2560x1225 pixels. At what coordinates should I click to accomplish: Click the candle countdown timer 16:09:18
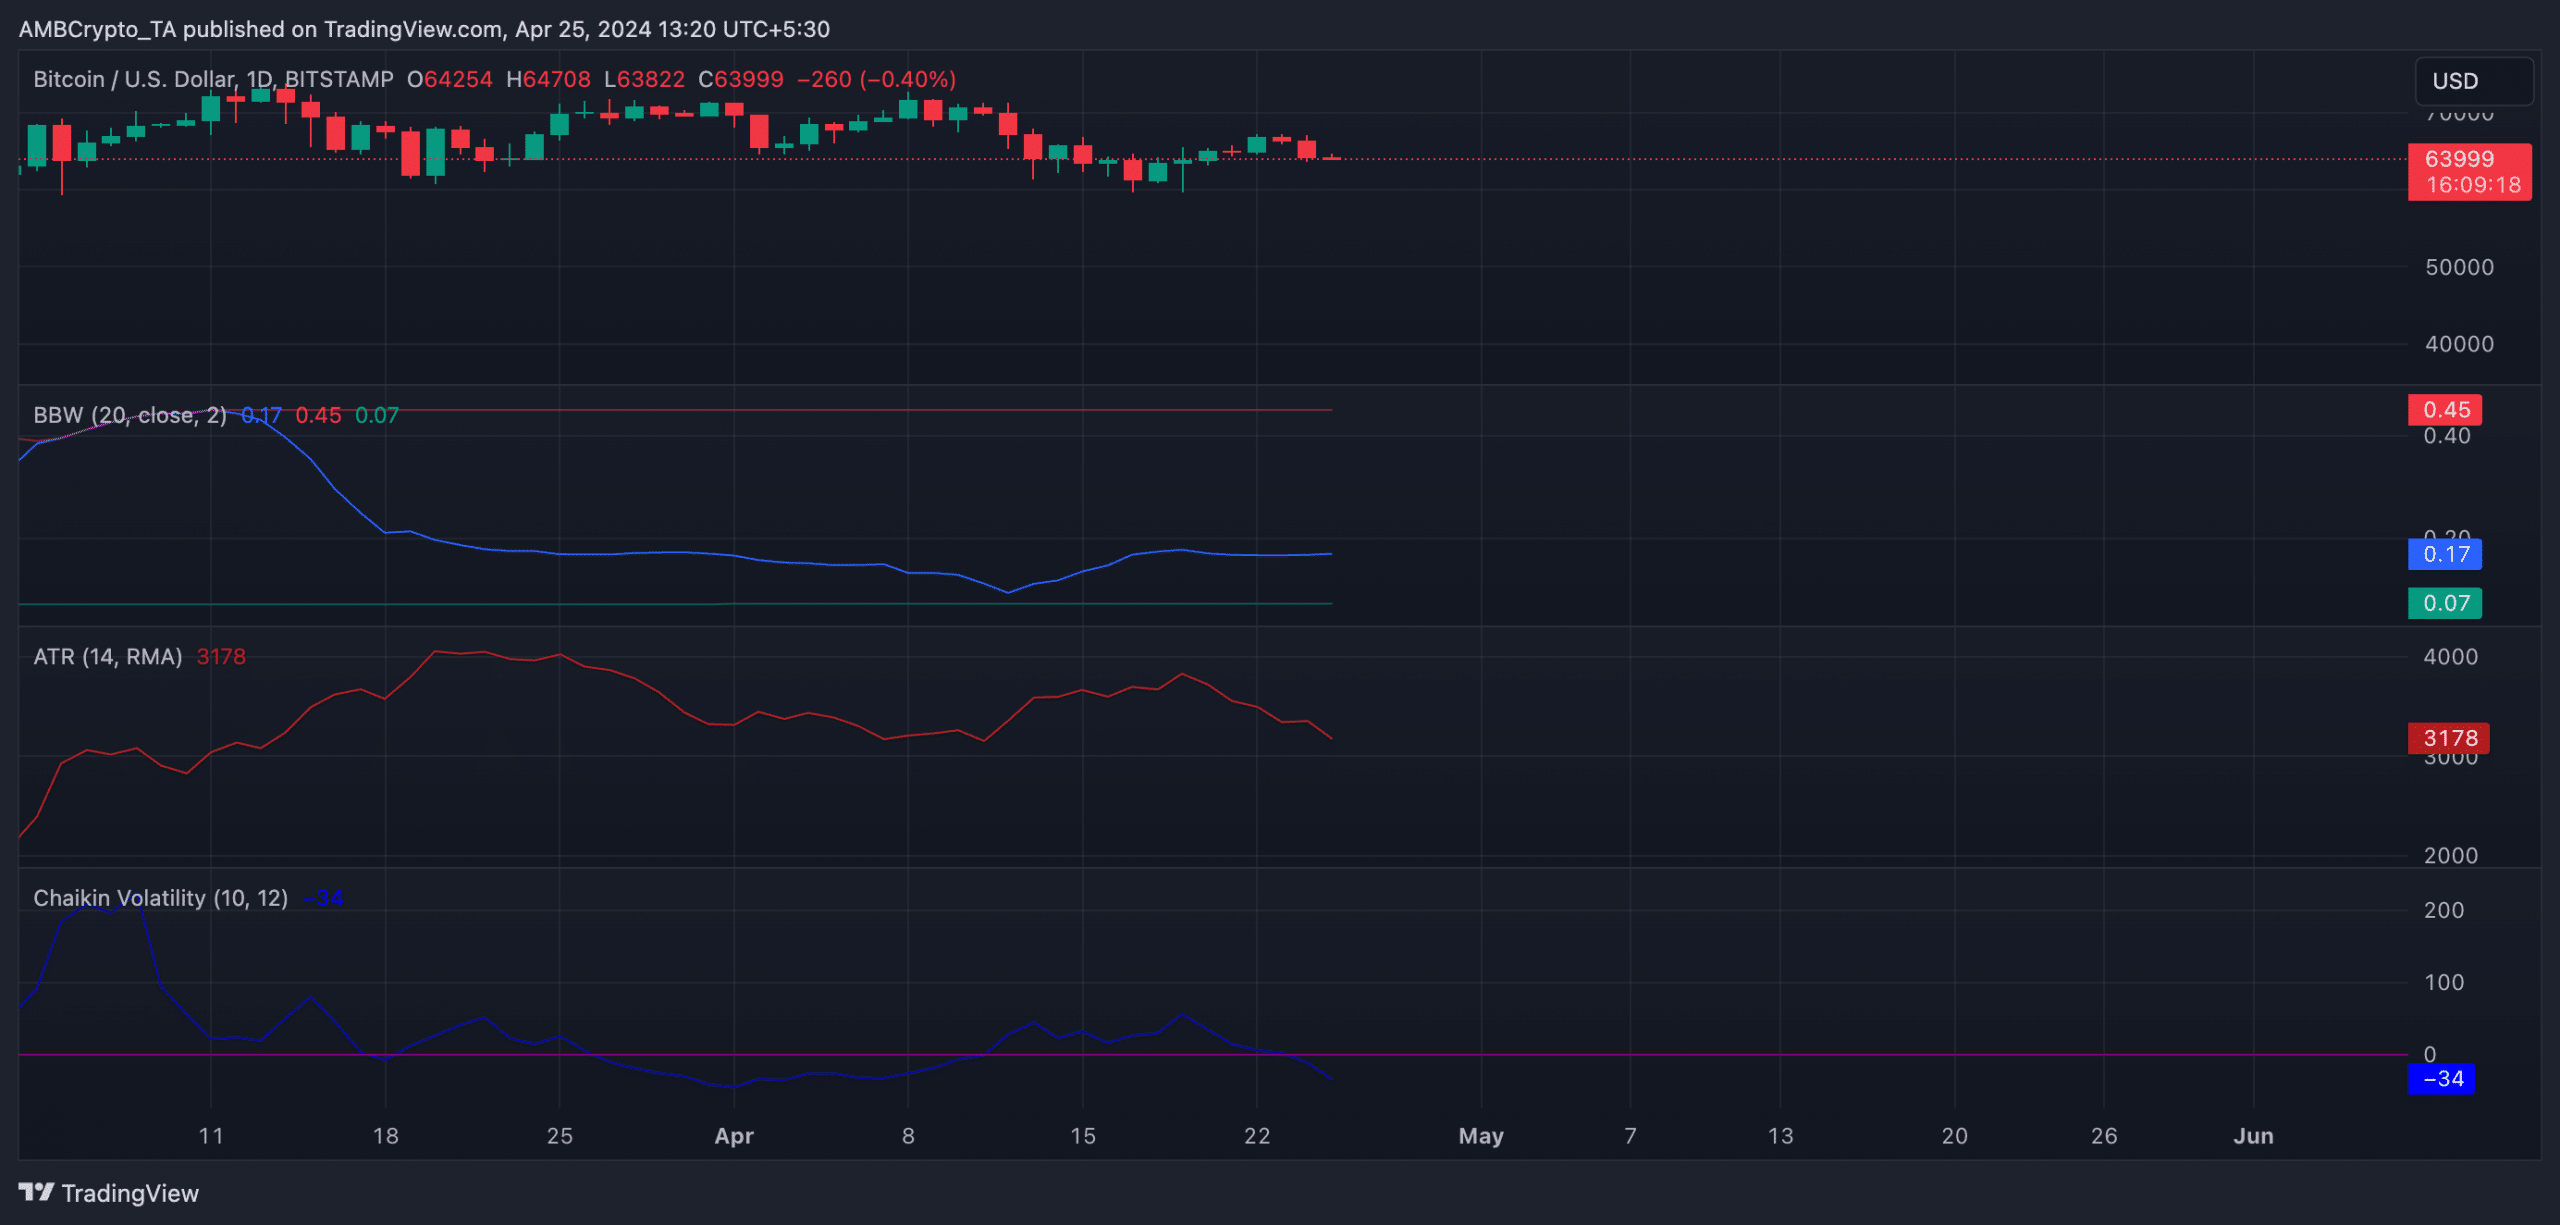2473,185
